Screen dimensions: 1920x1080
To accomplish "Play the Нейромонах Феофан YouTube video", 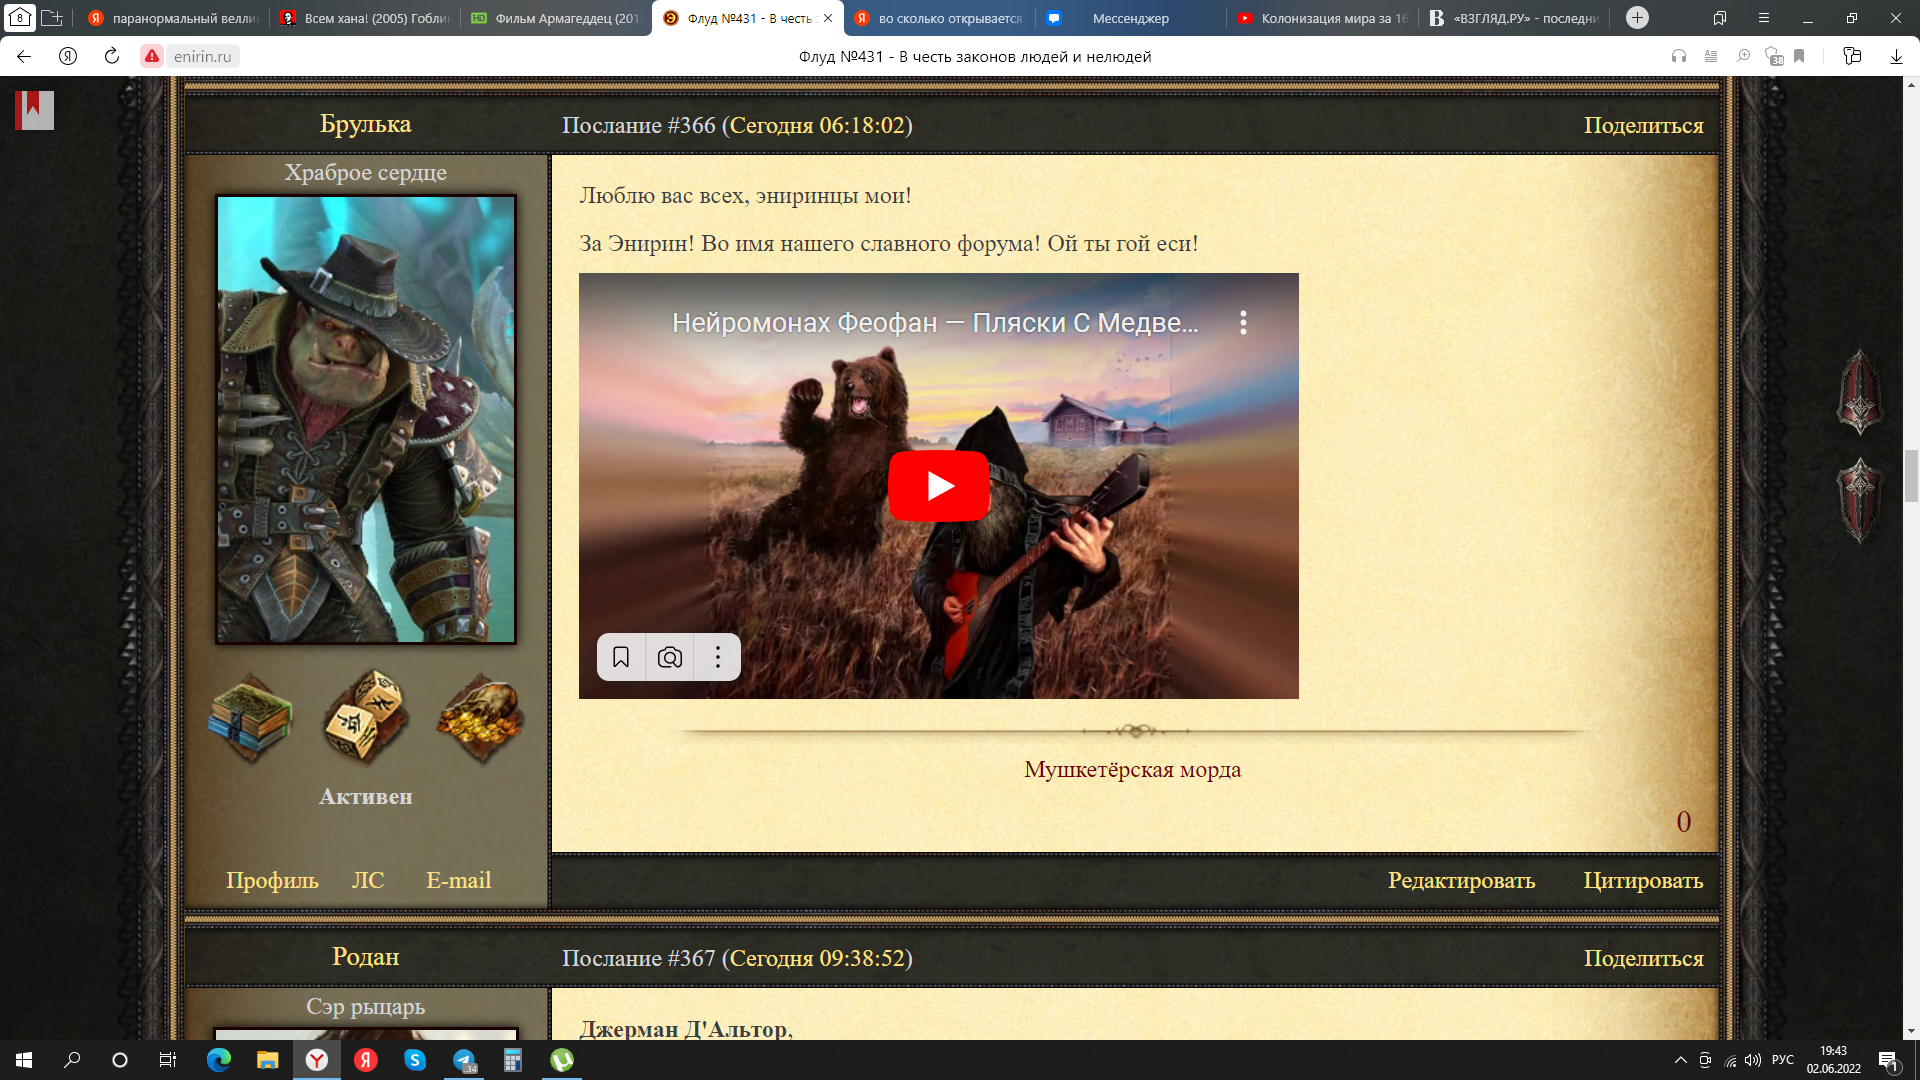I will pyautogui.click(x=938, y=486).
